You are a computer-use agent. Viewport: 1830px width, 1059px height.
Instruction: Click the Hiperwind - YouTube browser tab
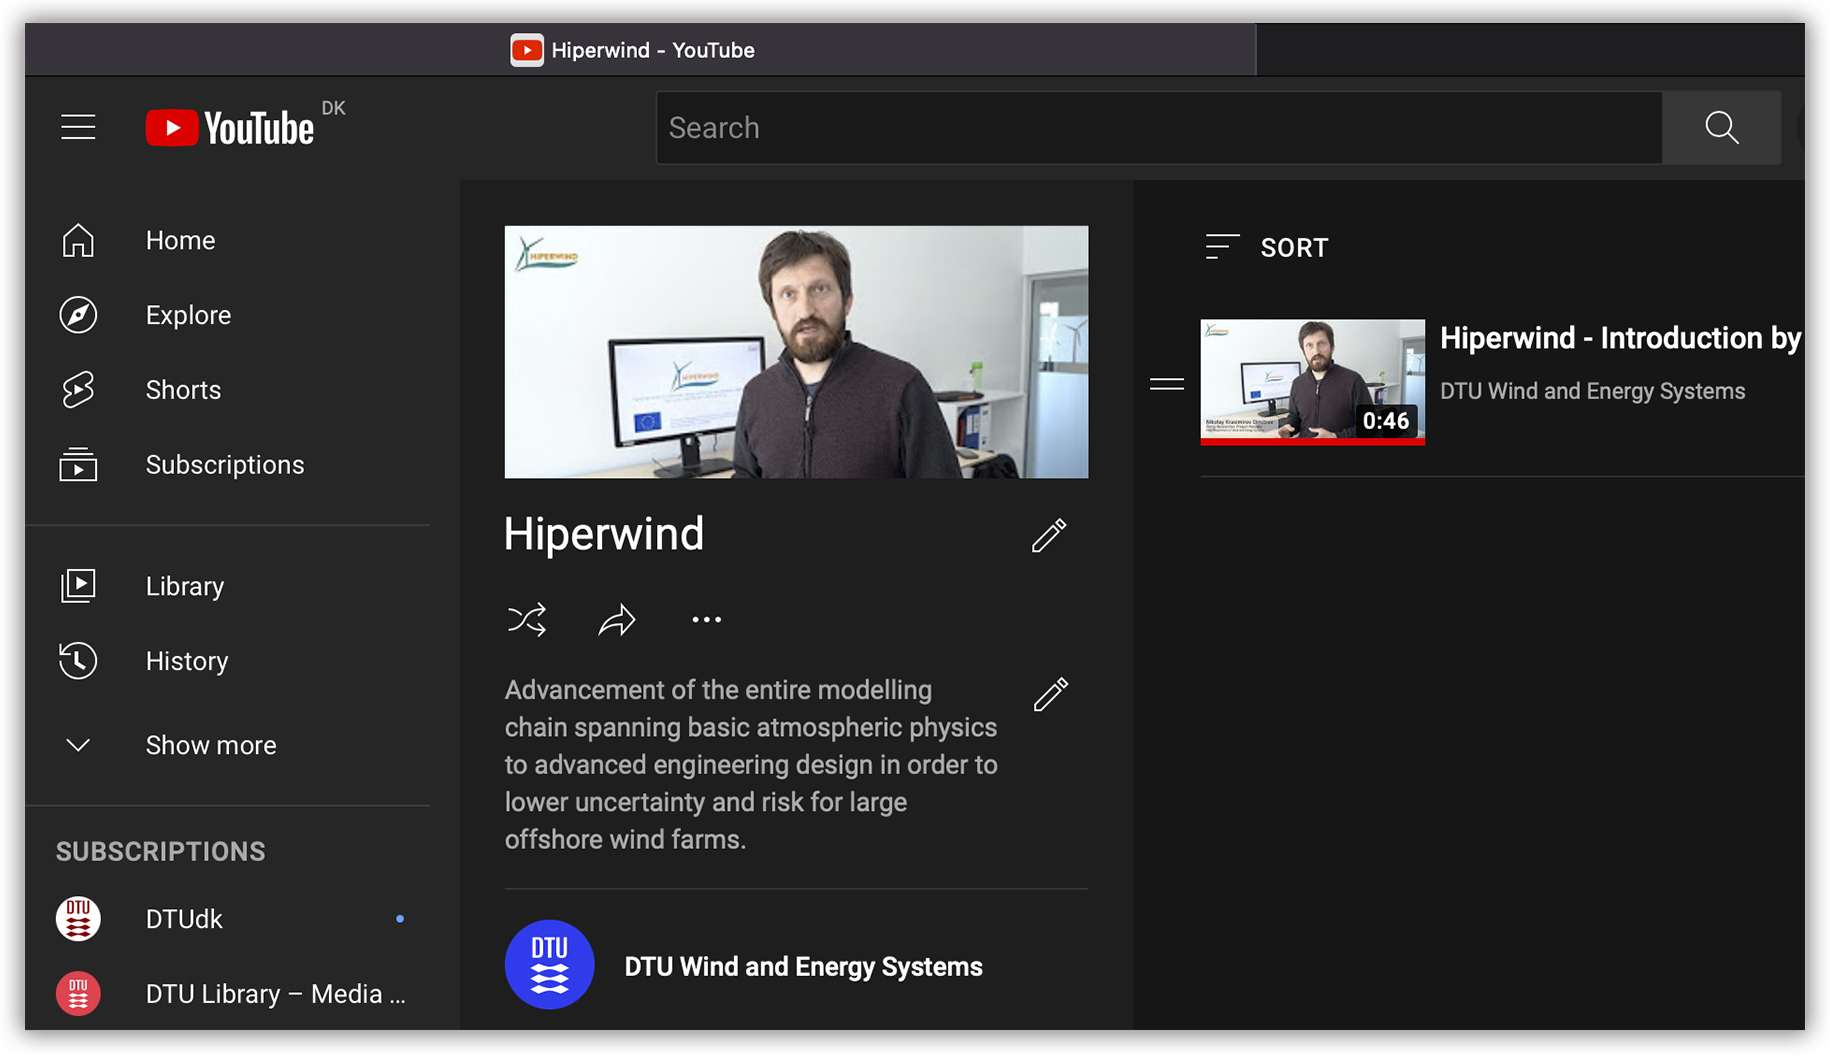(641, 50)
